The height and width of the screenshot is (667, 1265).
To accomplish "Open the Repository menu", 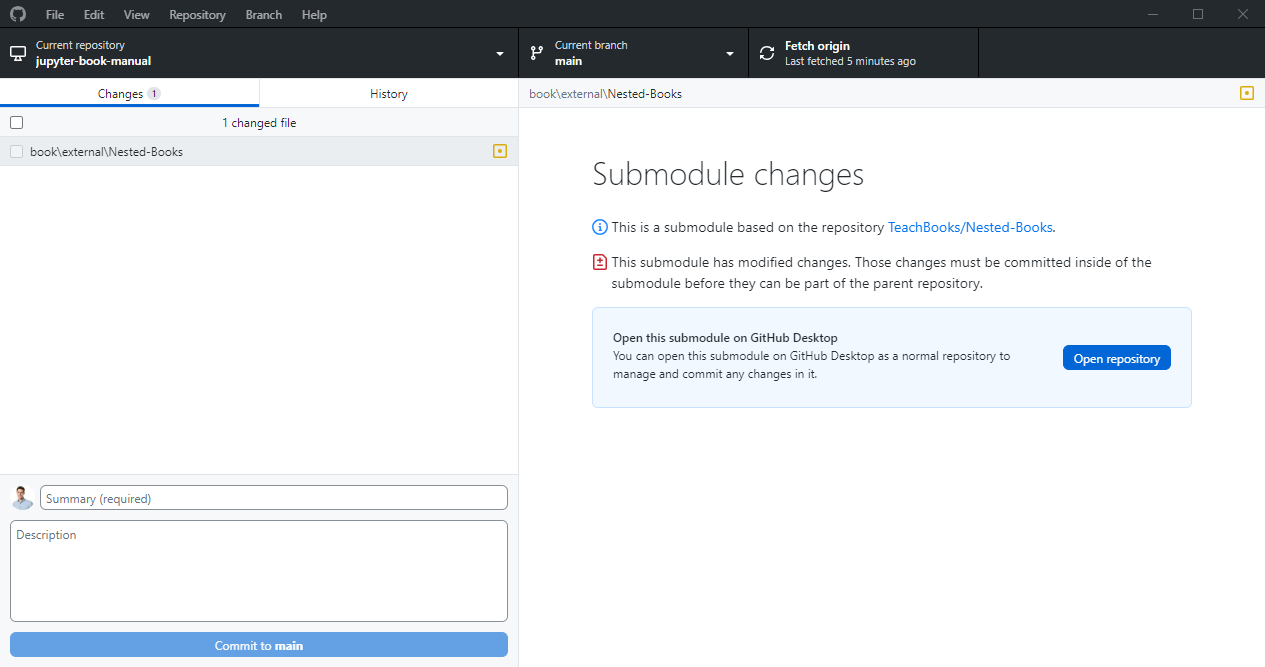I will click(197, 15).
